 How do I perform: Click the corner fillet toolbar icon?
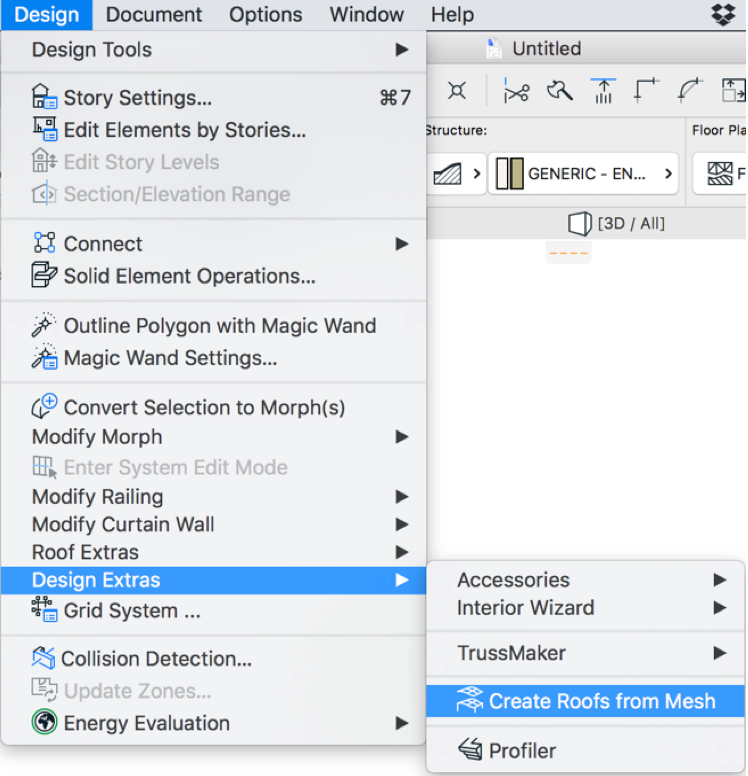click(646, 90)
